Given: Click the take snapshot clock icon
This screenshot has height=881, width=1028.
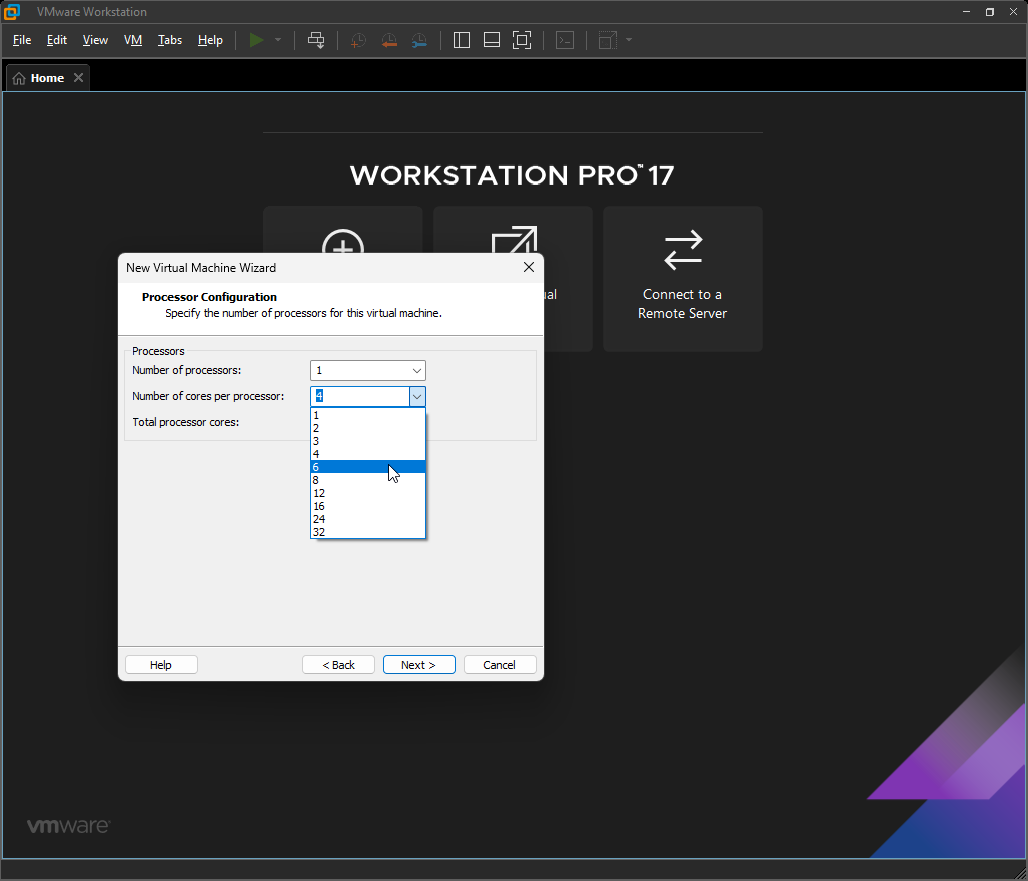Looking at the screenshot, I should (x=358, y=40).
